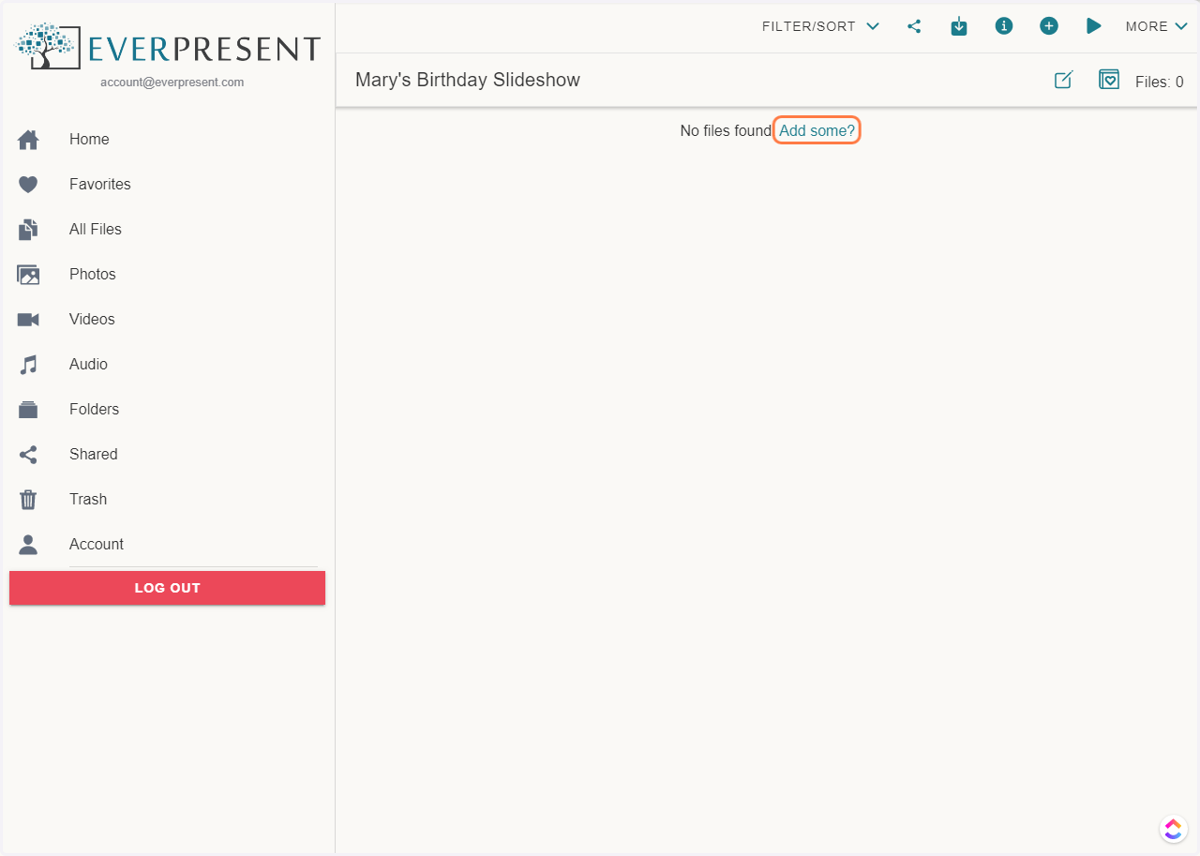Click the plus add icon in toolbar
Image resolution: width=1200 pixels, height=856 pixels.
click(1049, 26)
